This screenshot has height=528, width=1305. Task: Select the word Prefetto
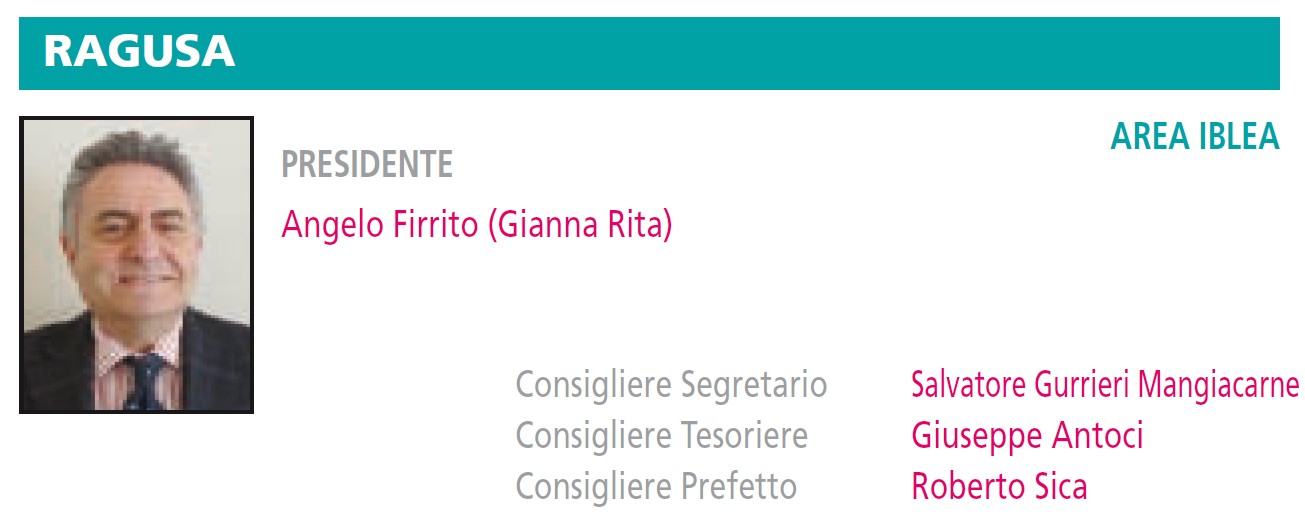[x=739, y=487]
